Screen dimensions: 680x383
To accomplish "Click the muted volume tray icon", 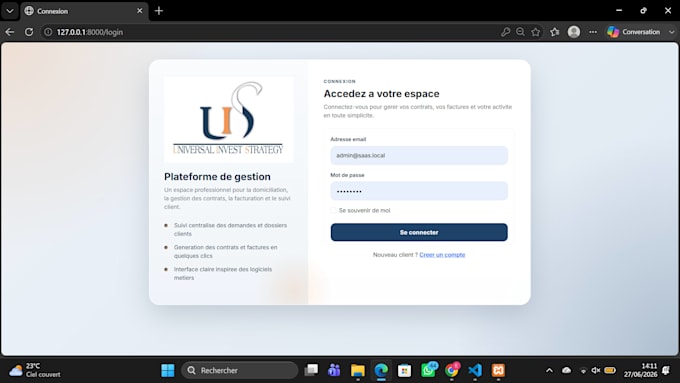I will [596, 370].
